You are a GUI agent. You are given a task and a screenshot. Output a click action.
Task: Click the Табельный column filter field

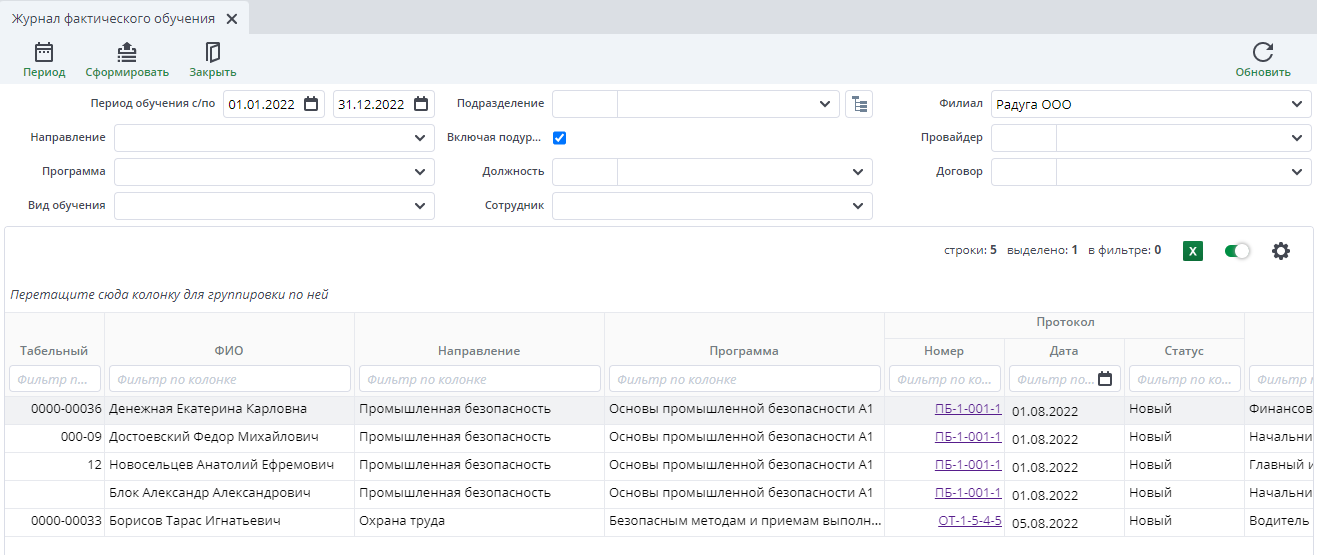click(55, 379)
